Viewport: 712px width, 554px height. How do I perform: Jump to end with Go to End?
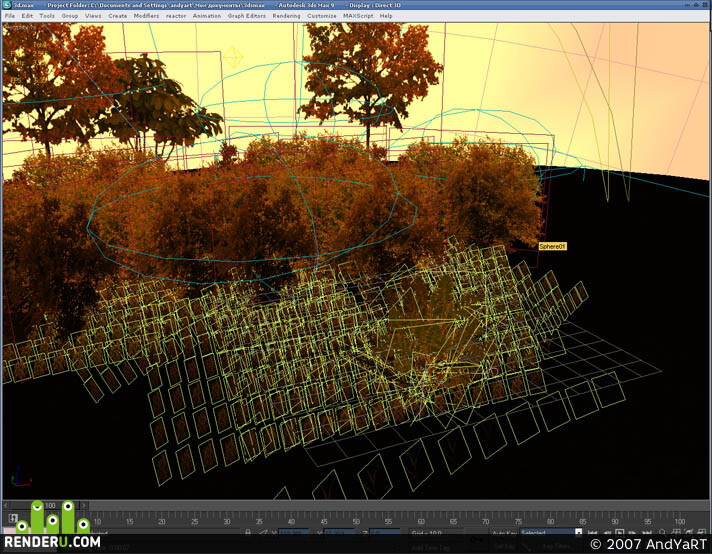click(x=647, y=533)
